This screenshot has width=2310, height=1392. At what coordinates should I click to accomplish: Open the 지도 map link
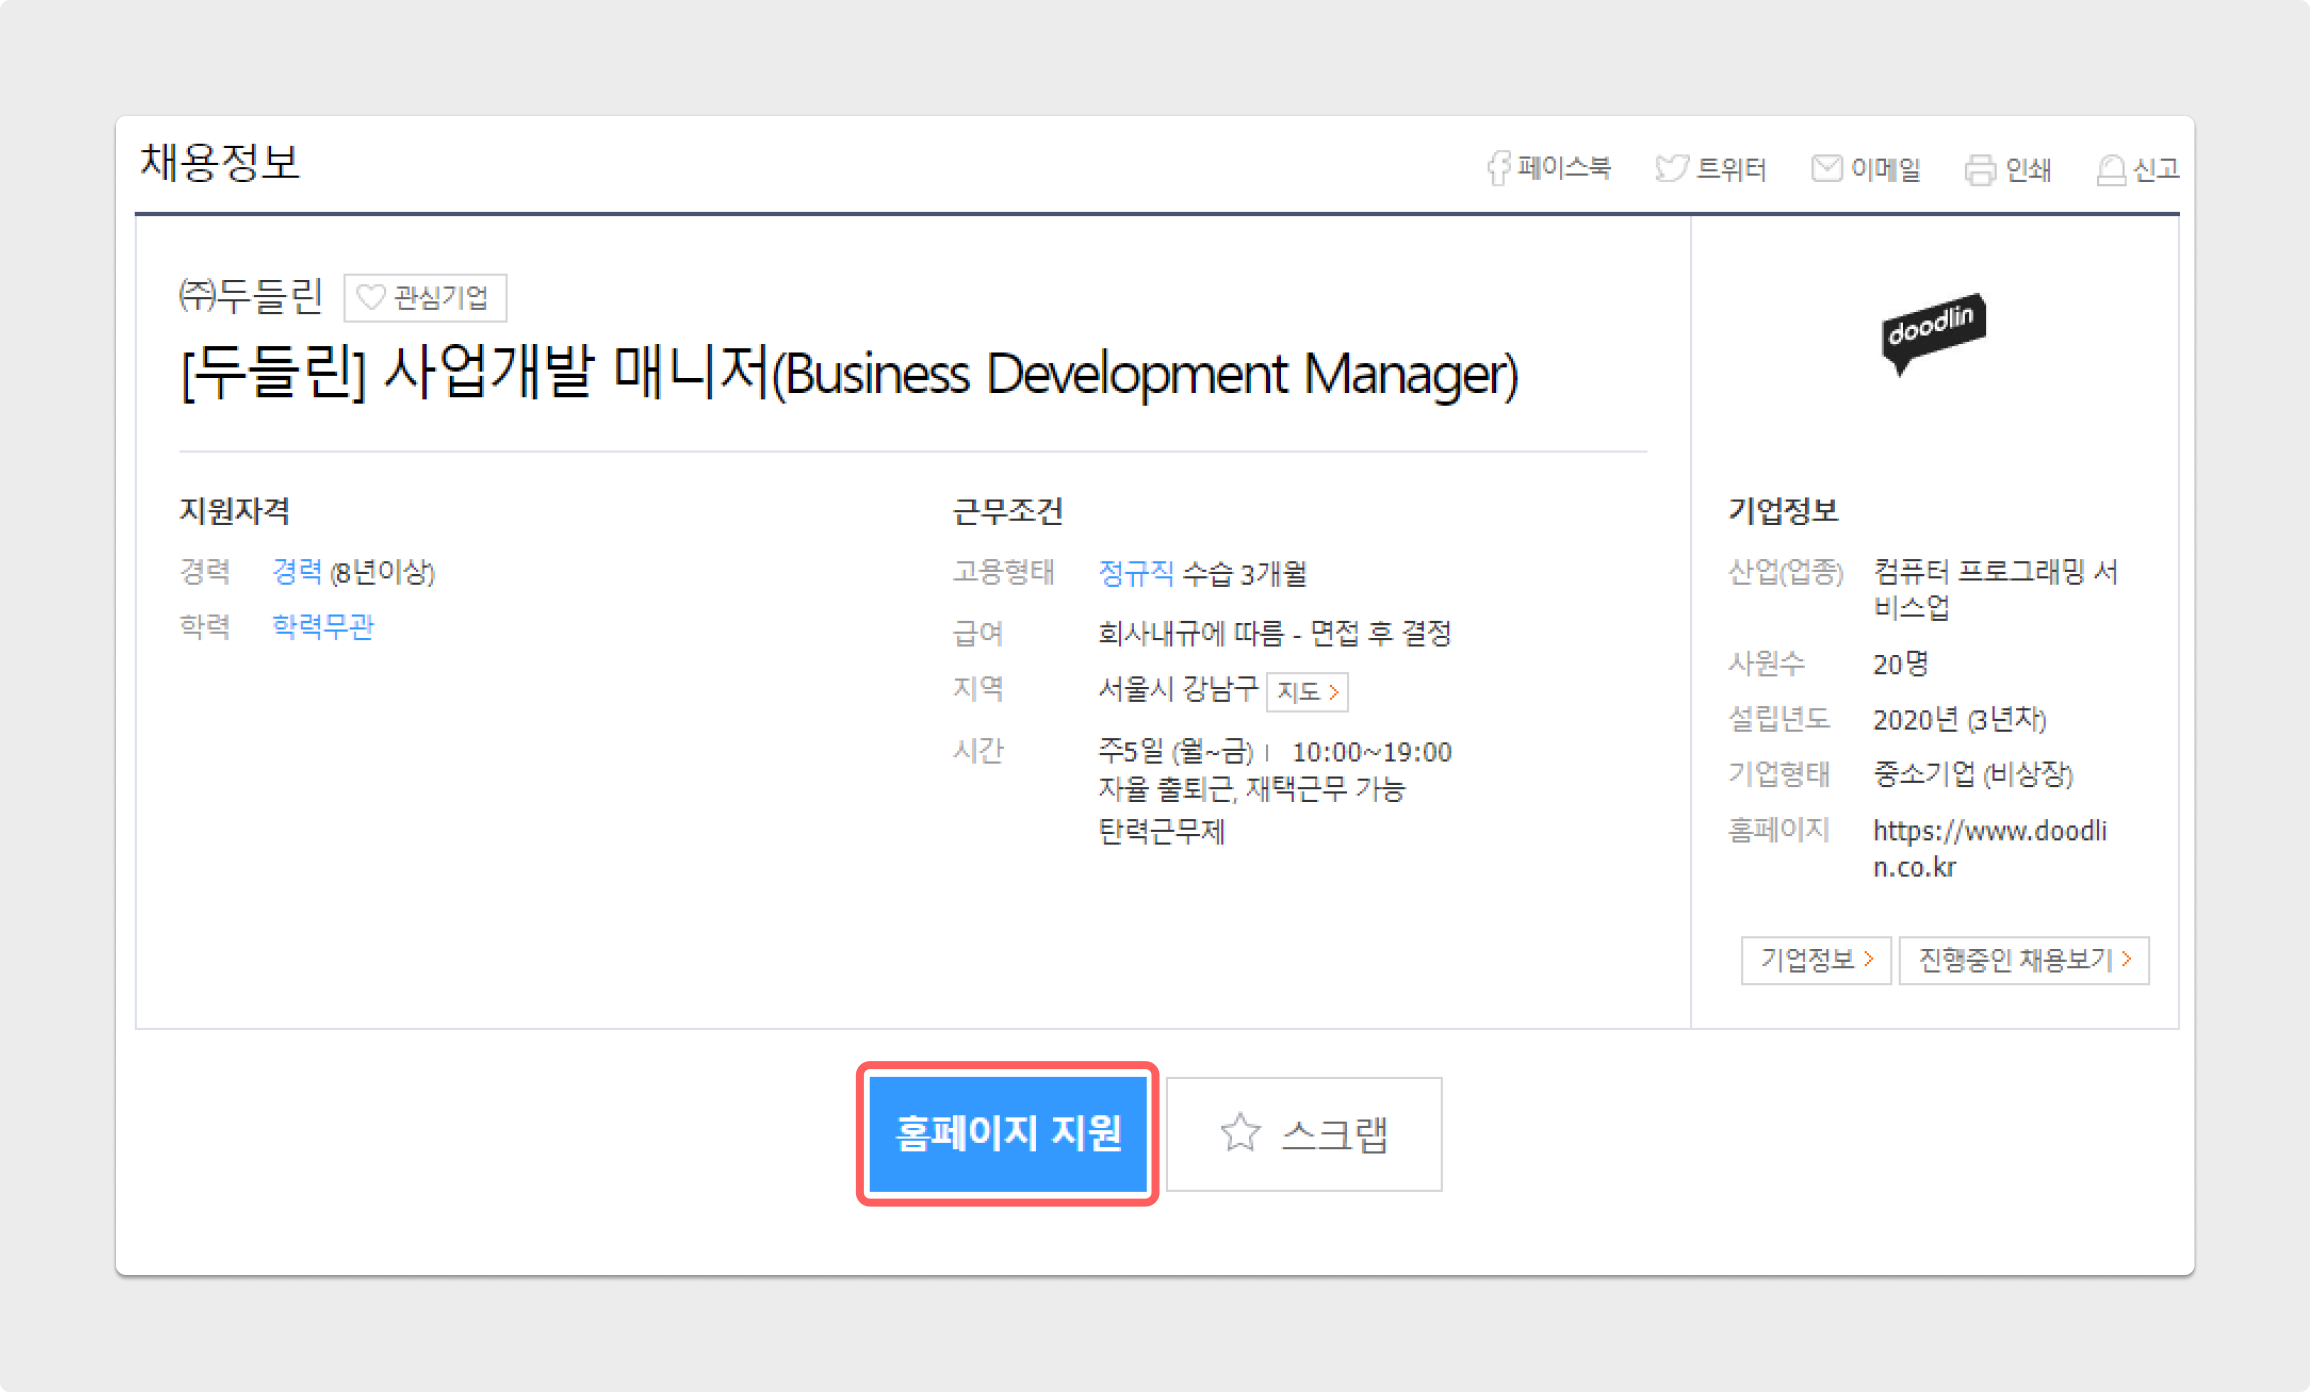pos(1307,692)
